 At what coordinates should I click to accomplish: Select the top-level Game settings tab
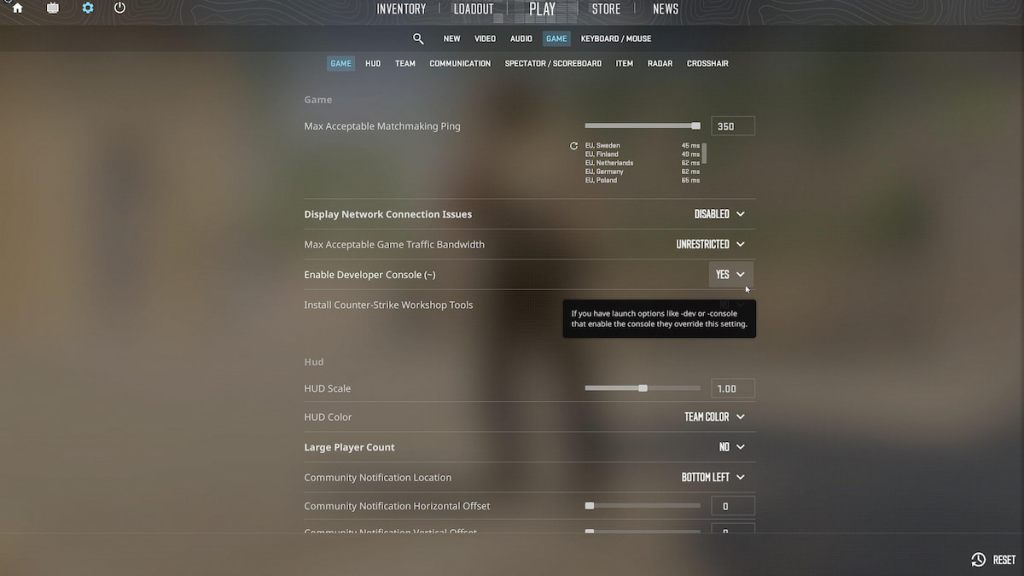pos(556,39)
